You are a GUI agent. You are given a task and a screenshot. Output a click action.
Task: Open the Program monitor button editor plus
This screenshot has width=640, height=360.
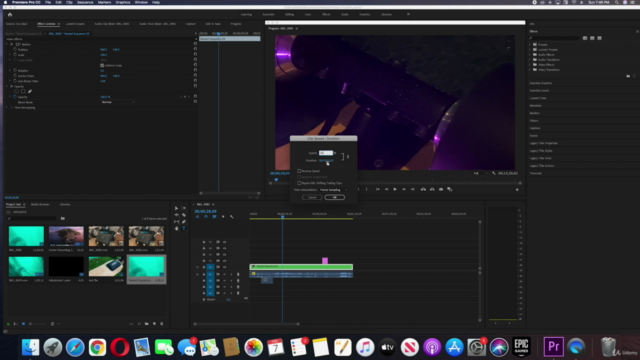point(517,189)
